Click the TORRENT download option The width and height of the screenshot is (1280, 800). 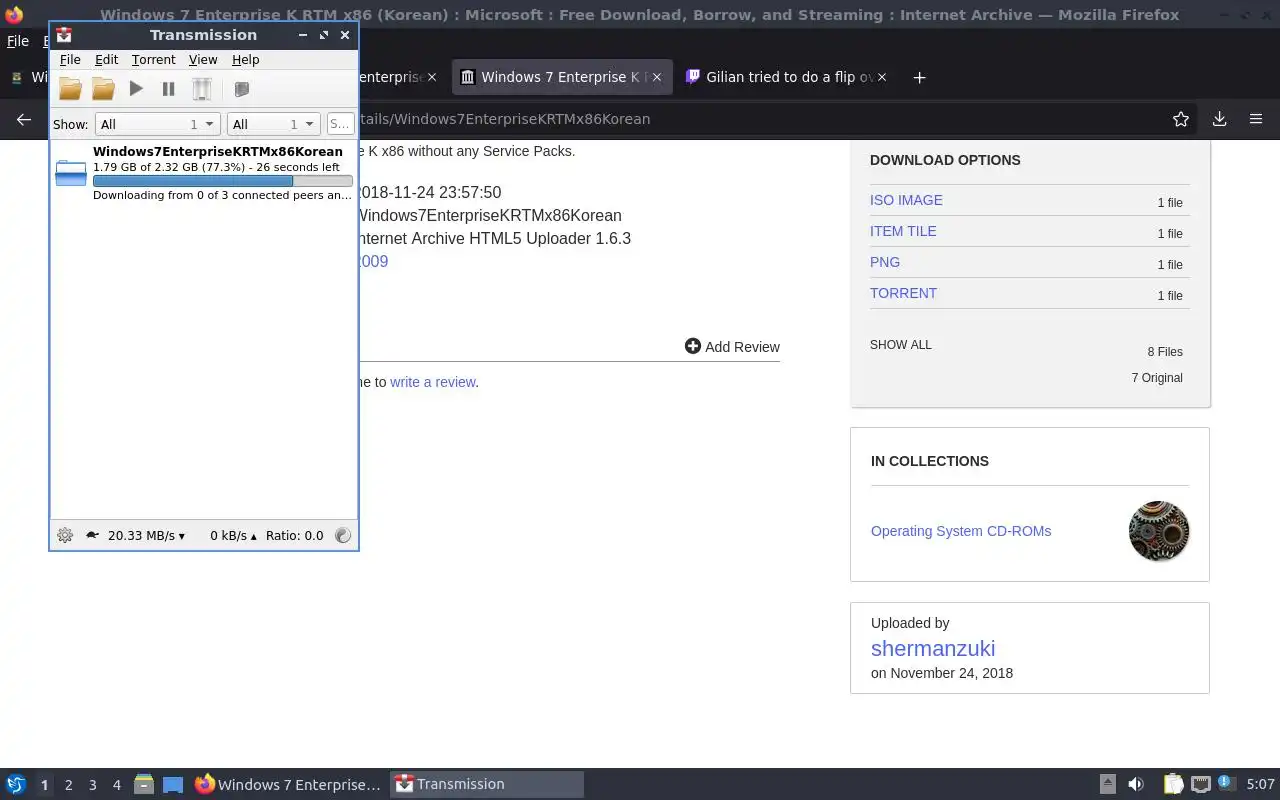pos(903,293)
